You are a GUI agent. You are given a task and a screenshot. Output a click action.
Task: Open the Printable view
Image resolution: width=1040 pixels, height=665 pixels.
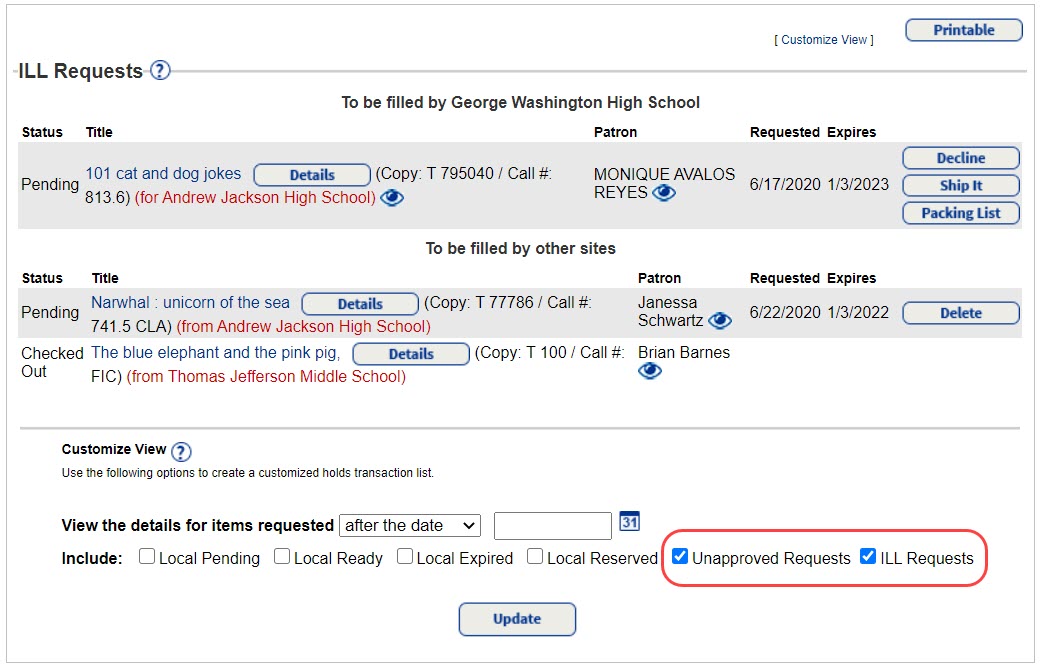pyautogui.click(x=962, y=29)
